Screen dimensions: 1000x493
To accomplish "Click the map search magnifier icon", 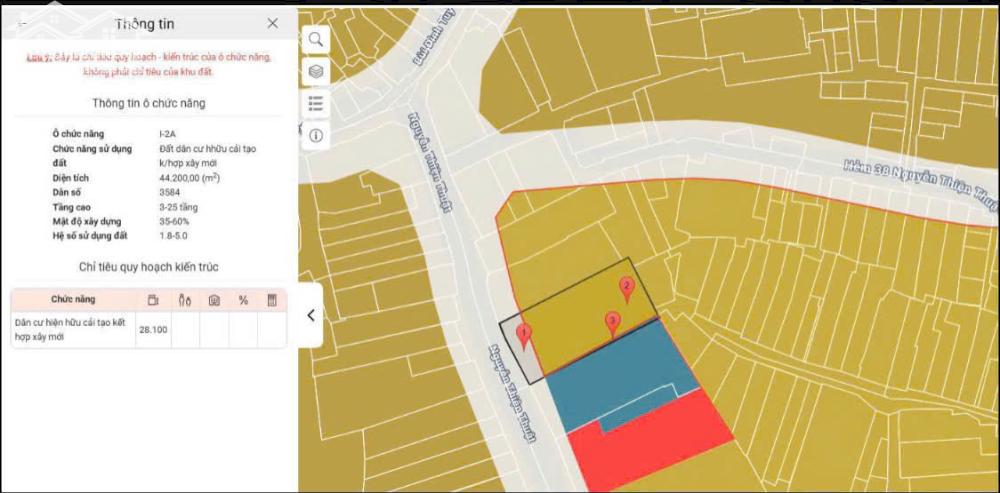I will [316, 39].
